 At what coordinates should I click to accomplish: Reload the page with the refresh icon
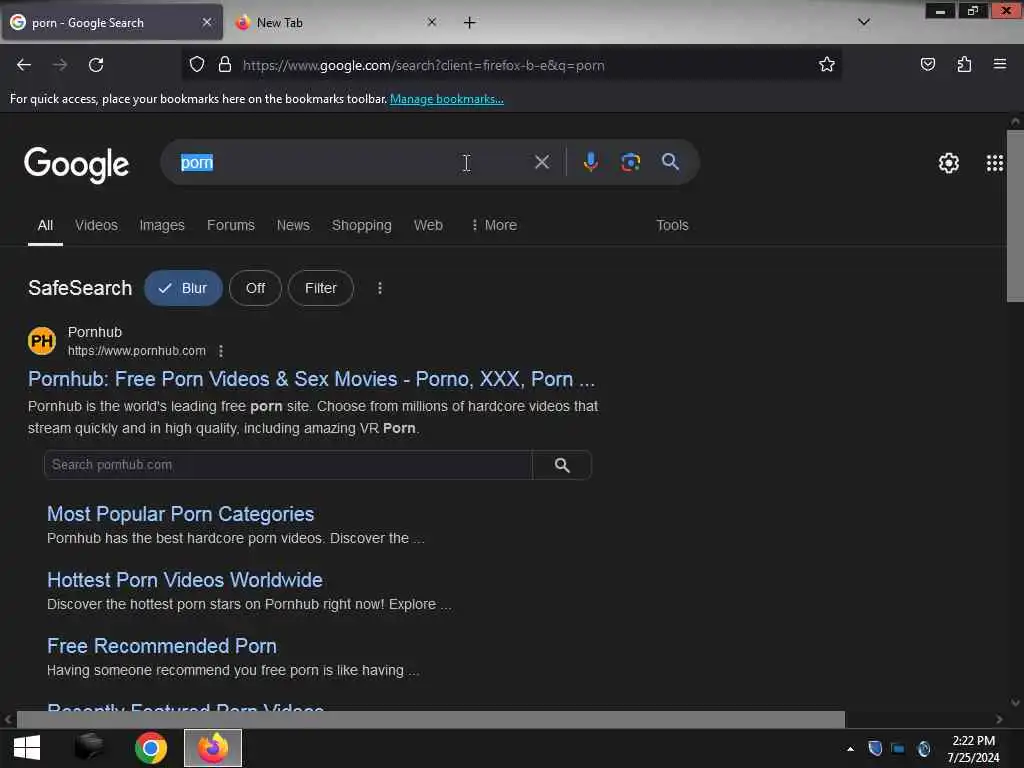96,65
